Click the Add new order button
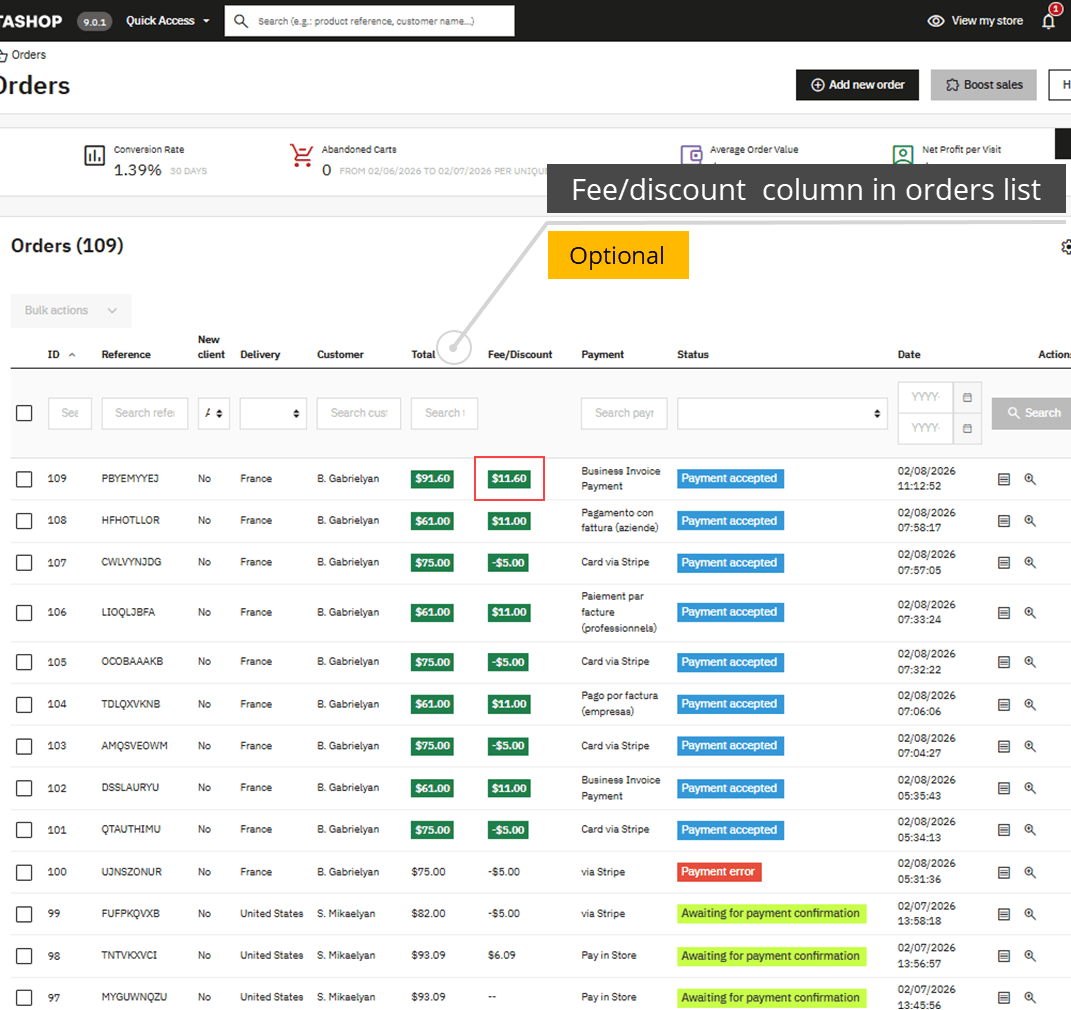The width and height of the screenshot is (1071, 1010). pos(857,85)
